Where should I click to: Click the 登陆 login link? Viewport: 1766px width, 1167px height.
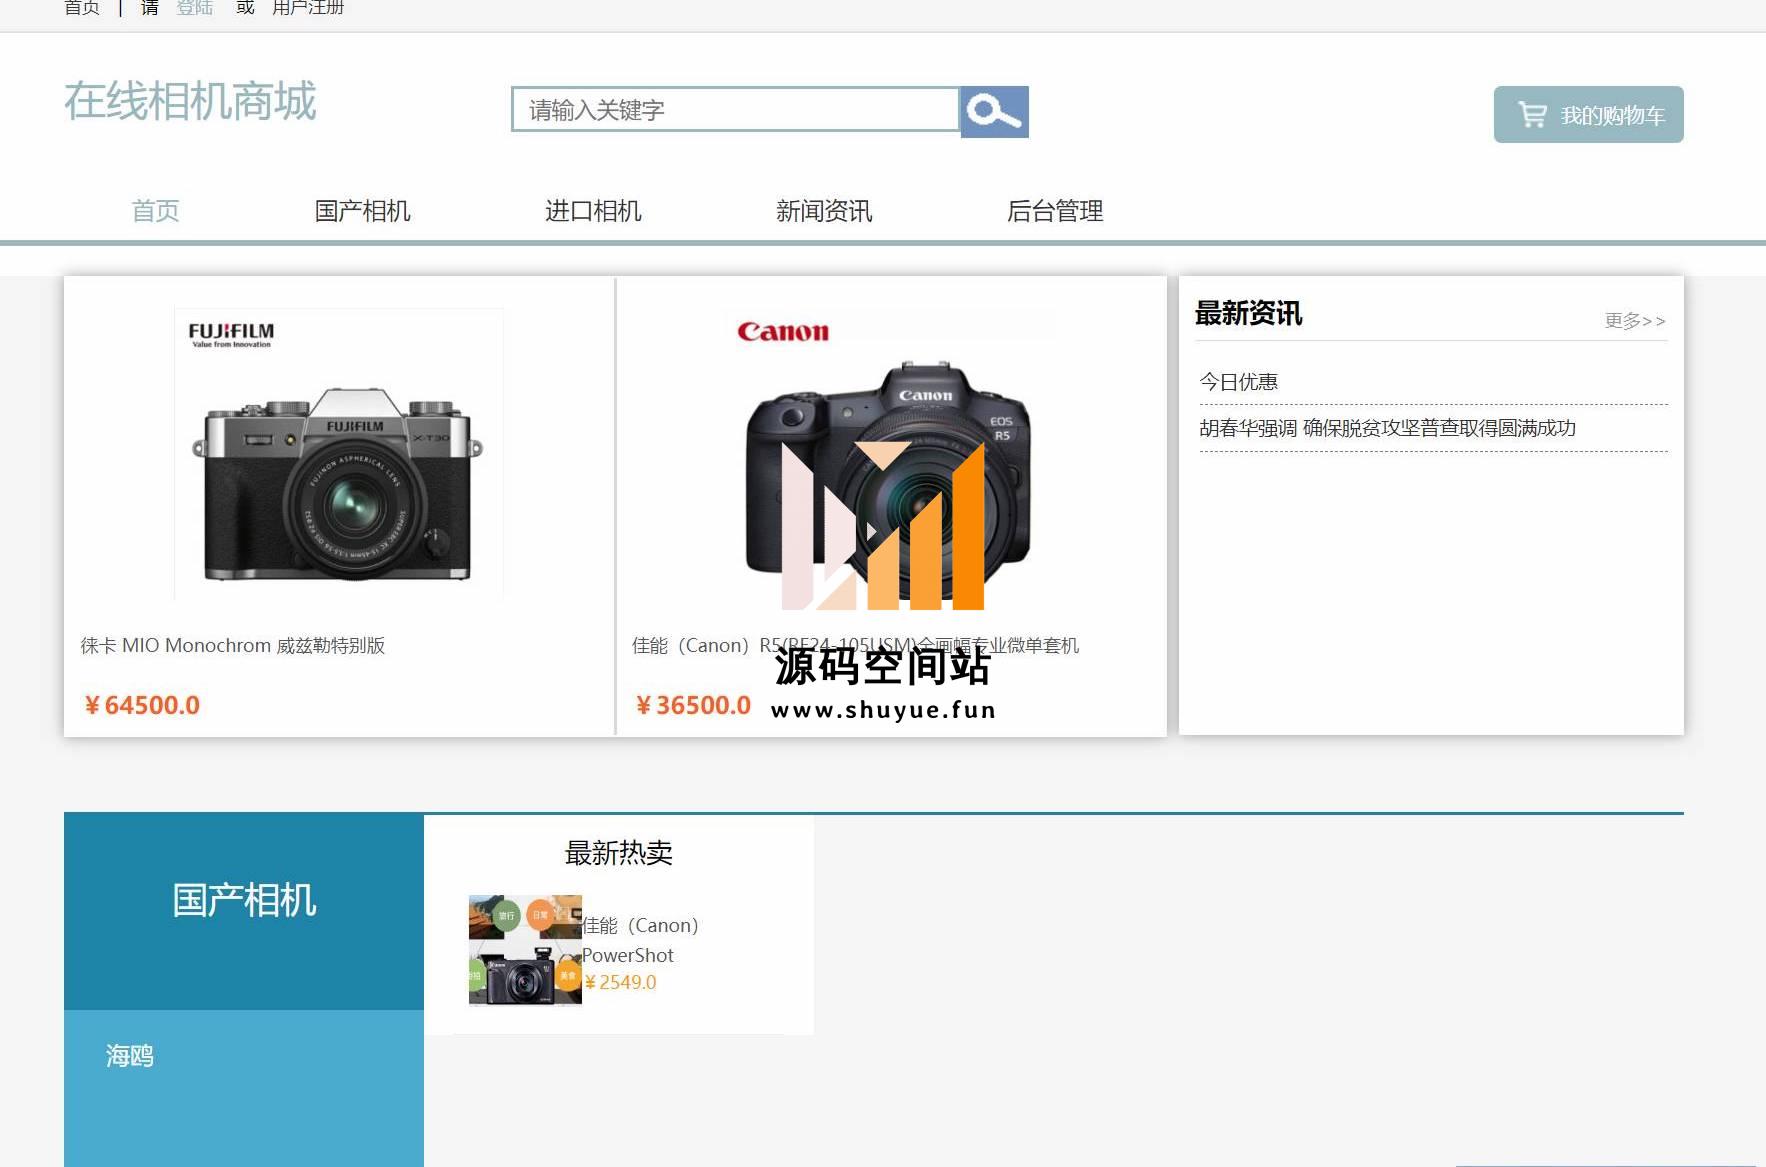[x=195, y=8]
